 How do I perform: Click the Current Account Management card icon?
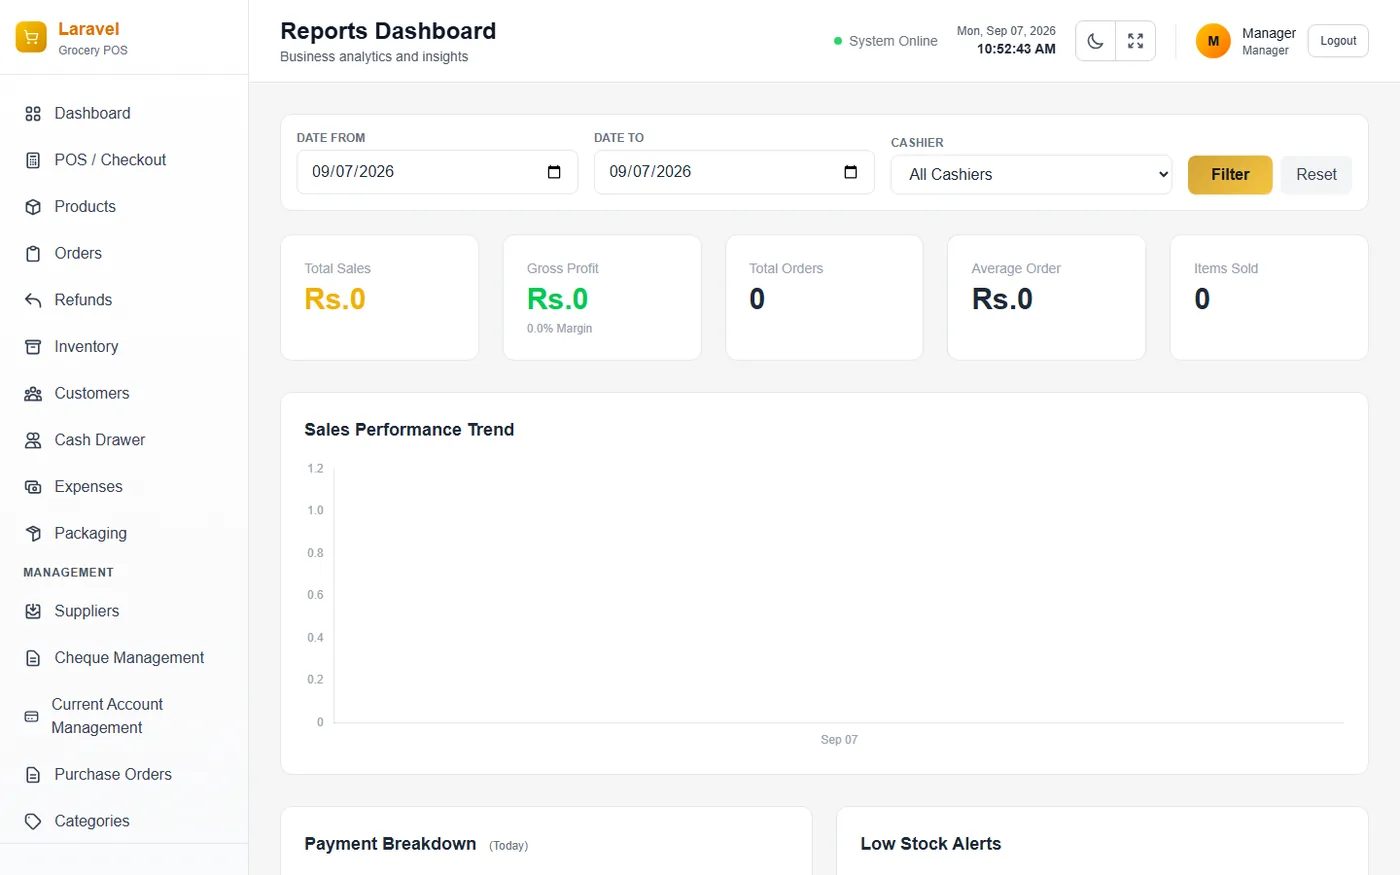(x=31, y=717)
